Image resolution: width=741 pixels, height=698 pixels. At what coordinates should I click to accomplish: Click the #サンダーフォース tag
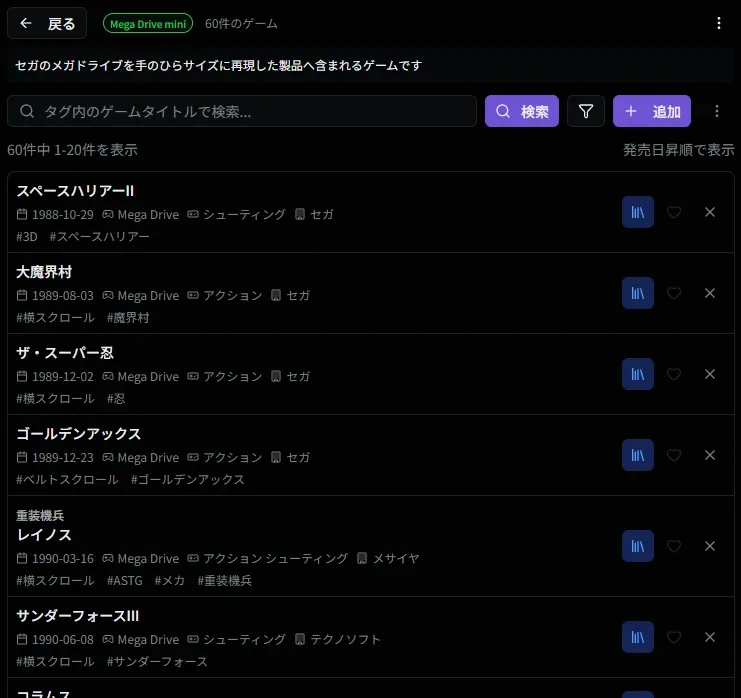(x=157, y=662)
